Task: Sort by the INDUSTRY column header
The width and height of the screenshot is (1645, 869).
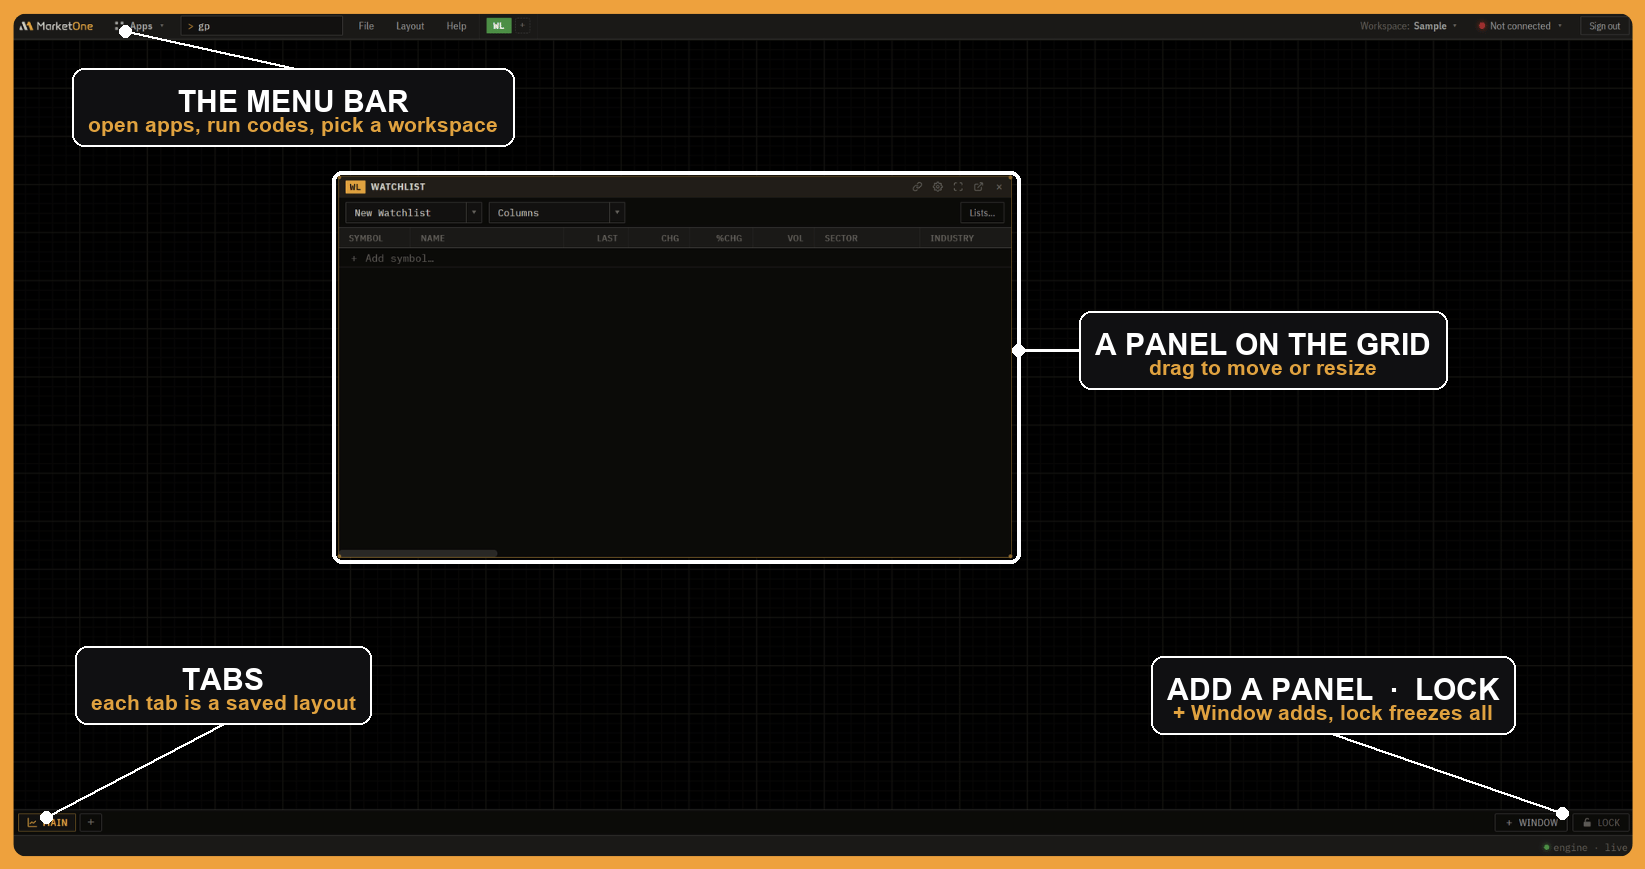Action: point(952,238)
